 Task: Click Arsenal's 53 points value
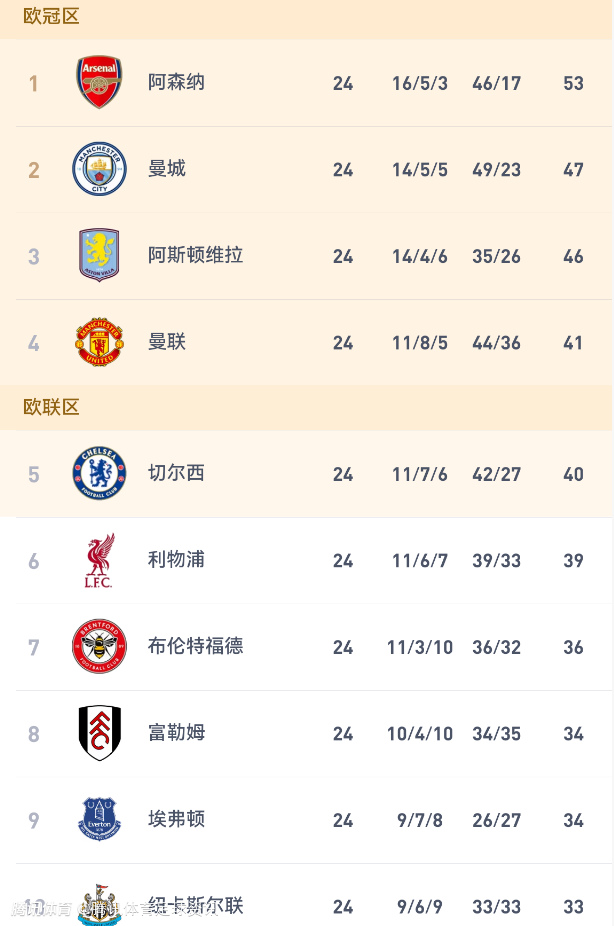[573, 83]
